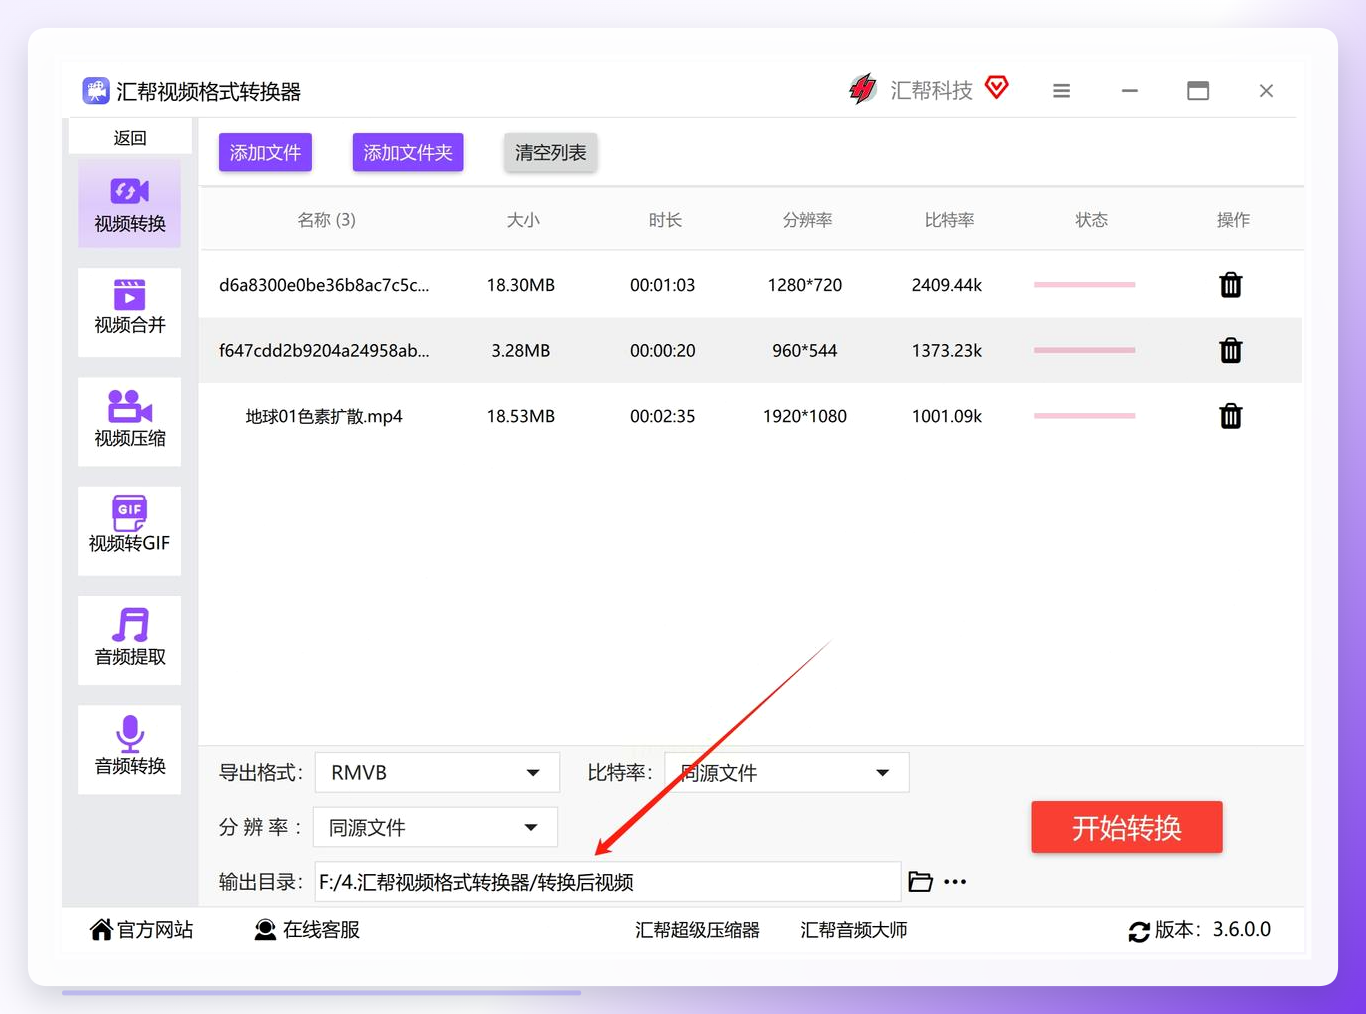Check for updates via version refresh icon
1366x1014 pixels.
tap(1139, 932)
